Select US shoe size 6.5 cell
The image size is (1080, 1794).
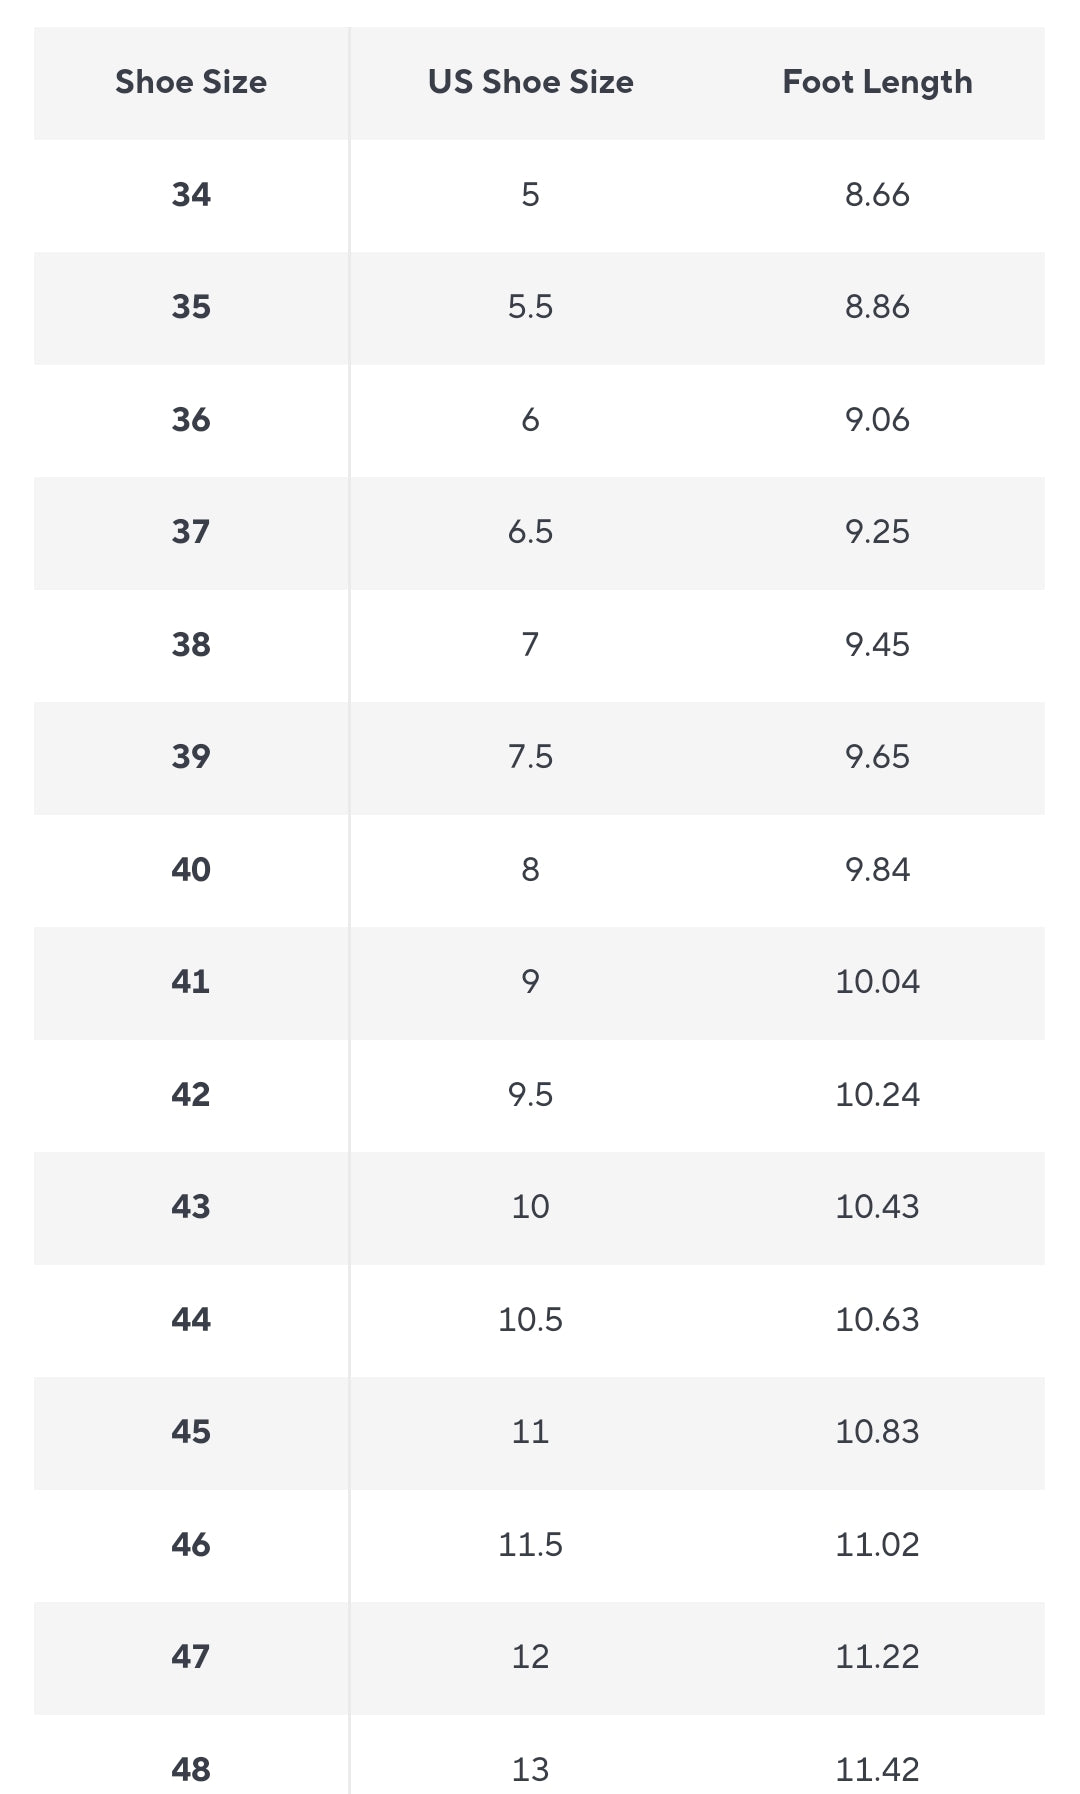[x=530, y=531]
